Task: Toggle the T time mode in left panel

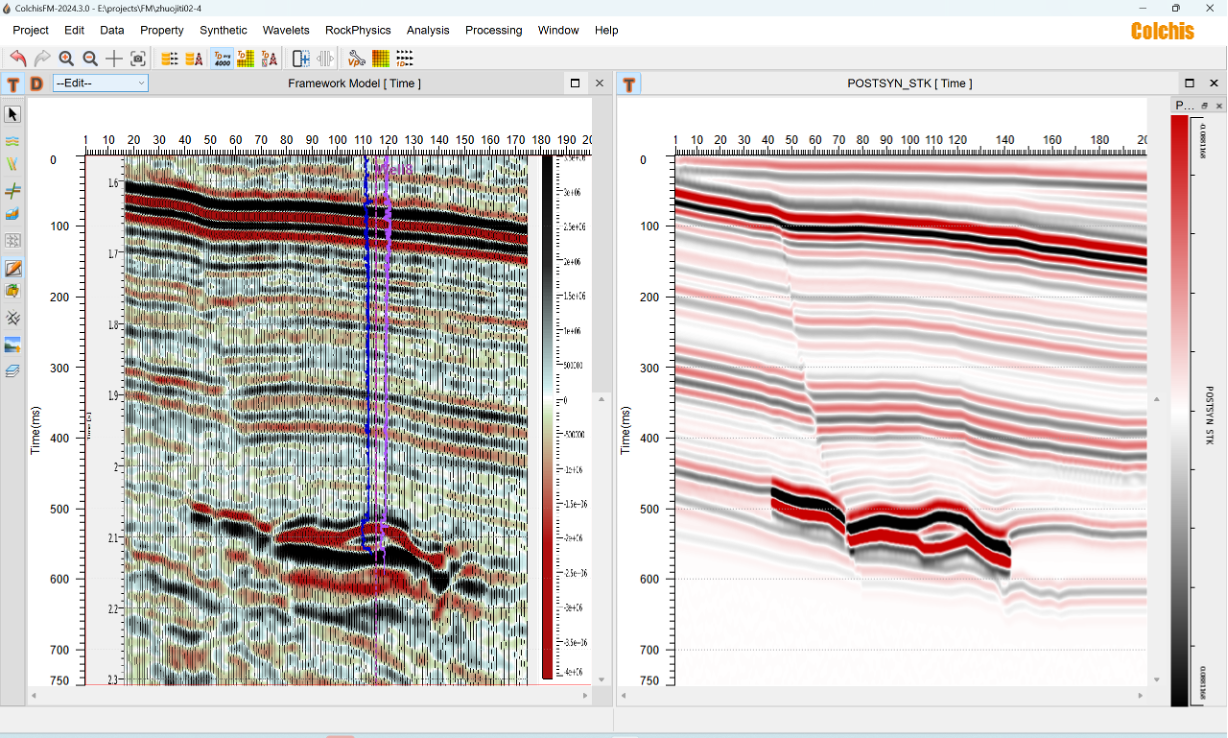Action: (13, 84)
